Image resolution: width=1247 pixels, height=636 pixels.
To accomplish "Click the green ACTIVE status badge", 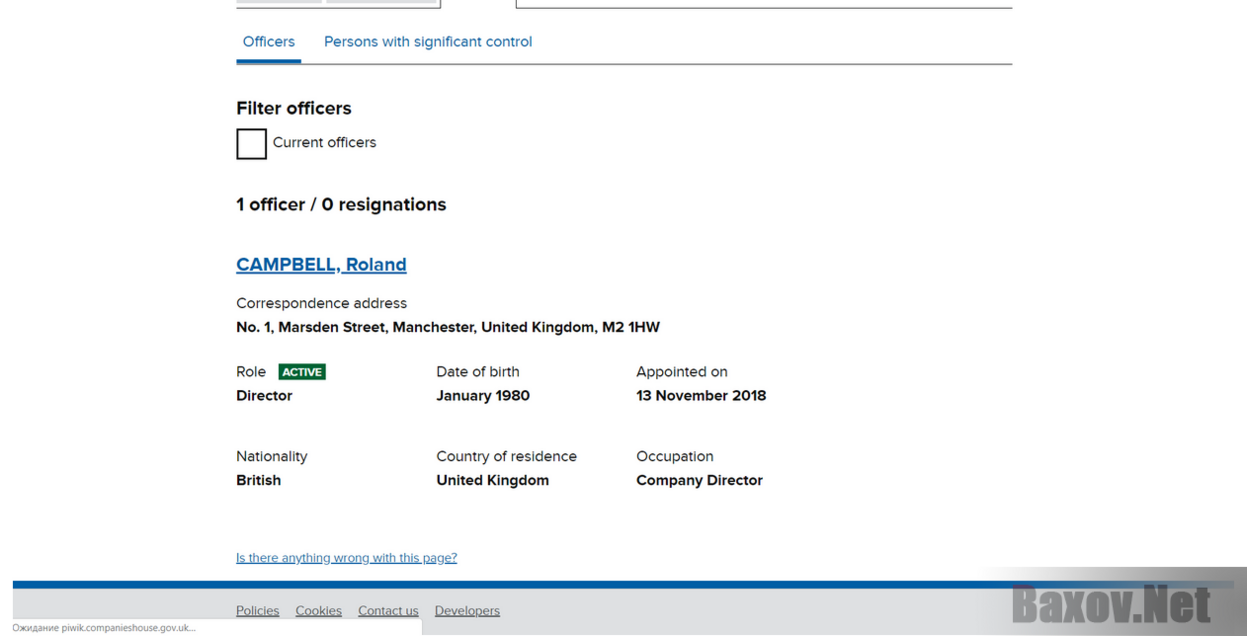I will [302, 372].
